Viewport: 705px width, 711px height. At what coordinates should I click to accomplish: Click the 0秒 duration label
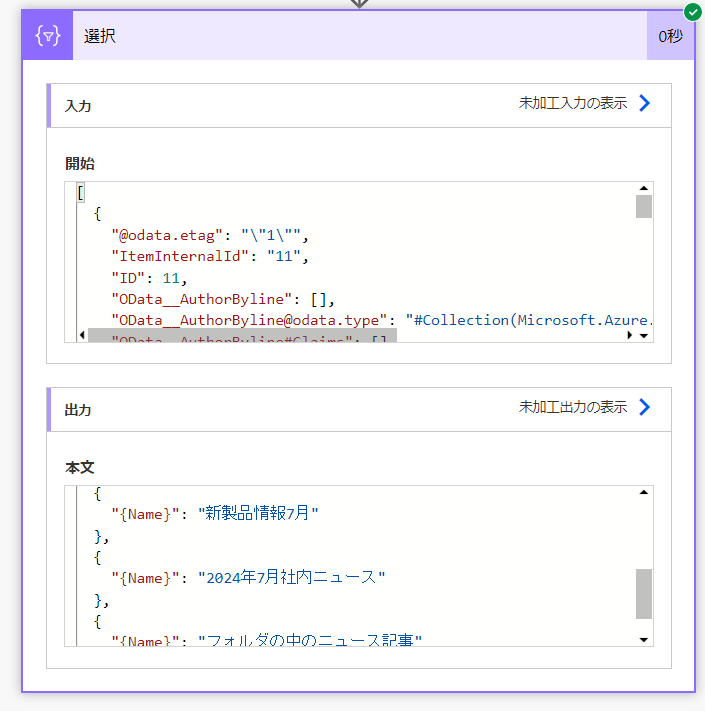tap(670, 36)
